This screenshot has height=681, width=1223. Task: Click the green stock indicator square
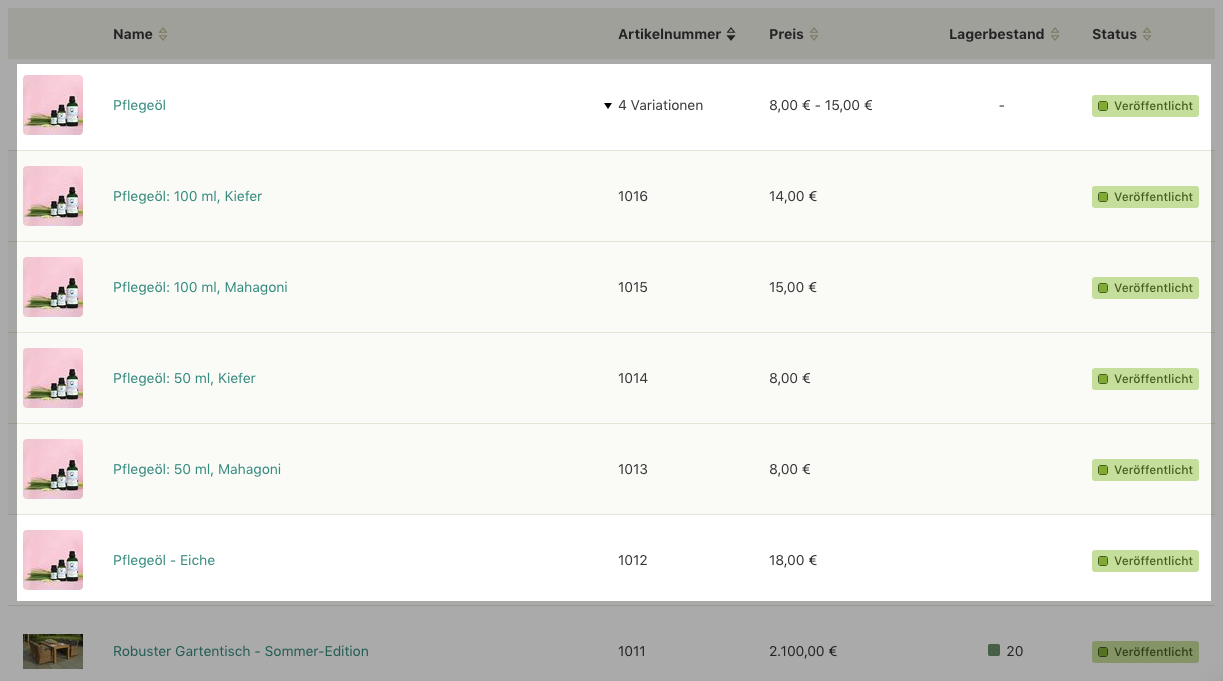click(x=994, y=650)
